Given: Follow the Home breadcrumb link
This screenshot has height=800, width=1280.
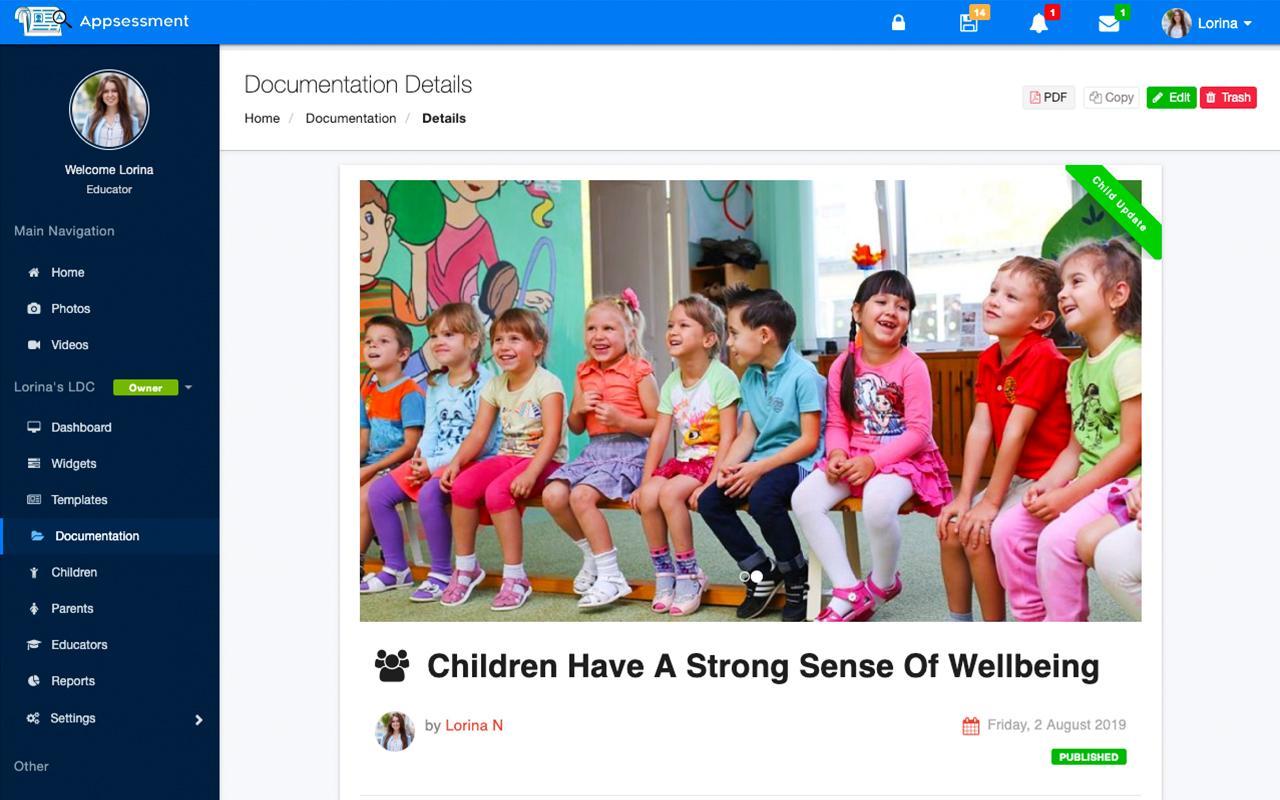Looking at the screenshot, I should (x=262, y=118).
